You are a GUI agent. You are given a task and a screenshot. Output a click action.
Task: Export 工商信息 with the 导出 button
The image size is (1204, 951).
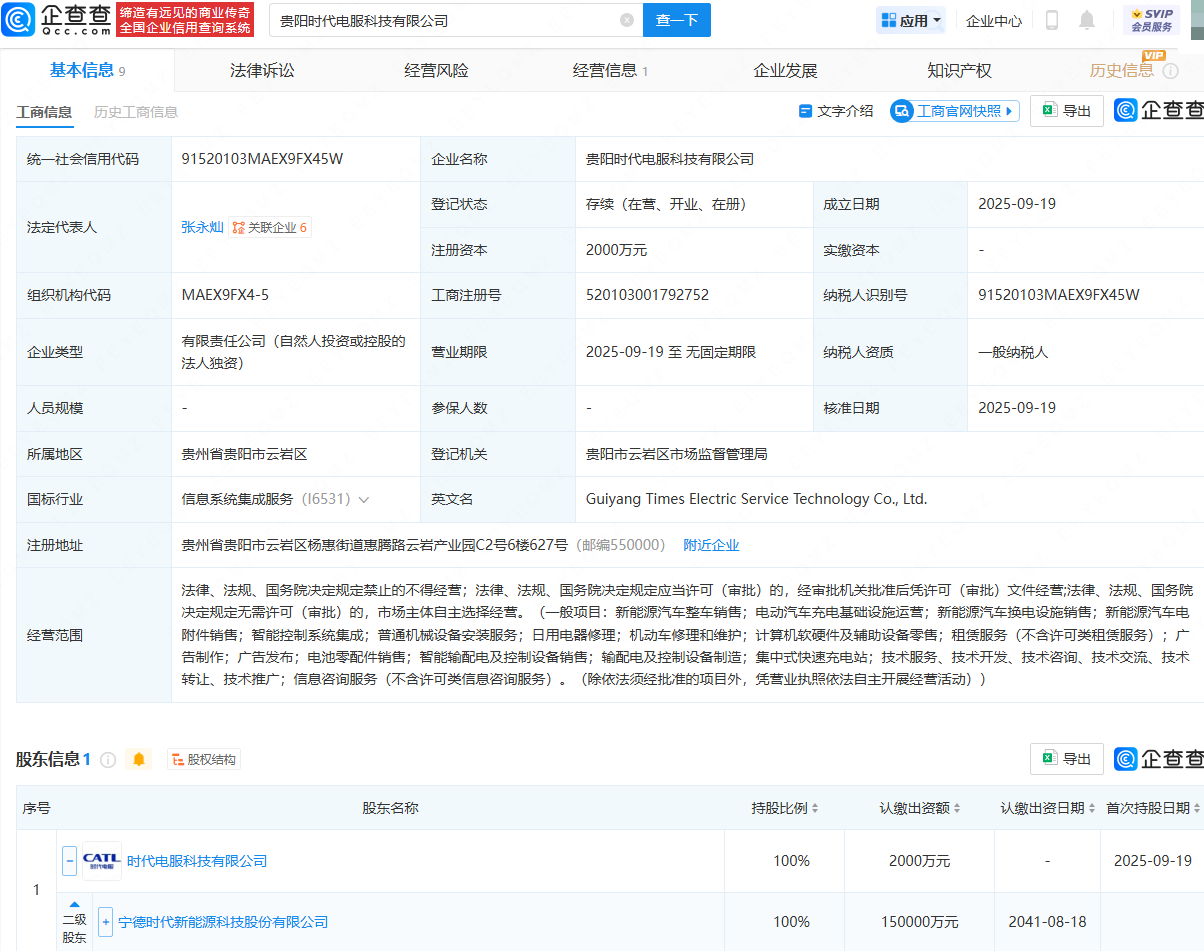pos(1067,111)
